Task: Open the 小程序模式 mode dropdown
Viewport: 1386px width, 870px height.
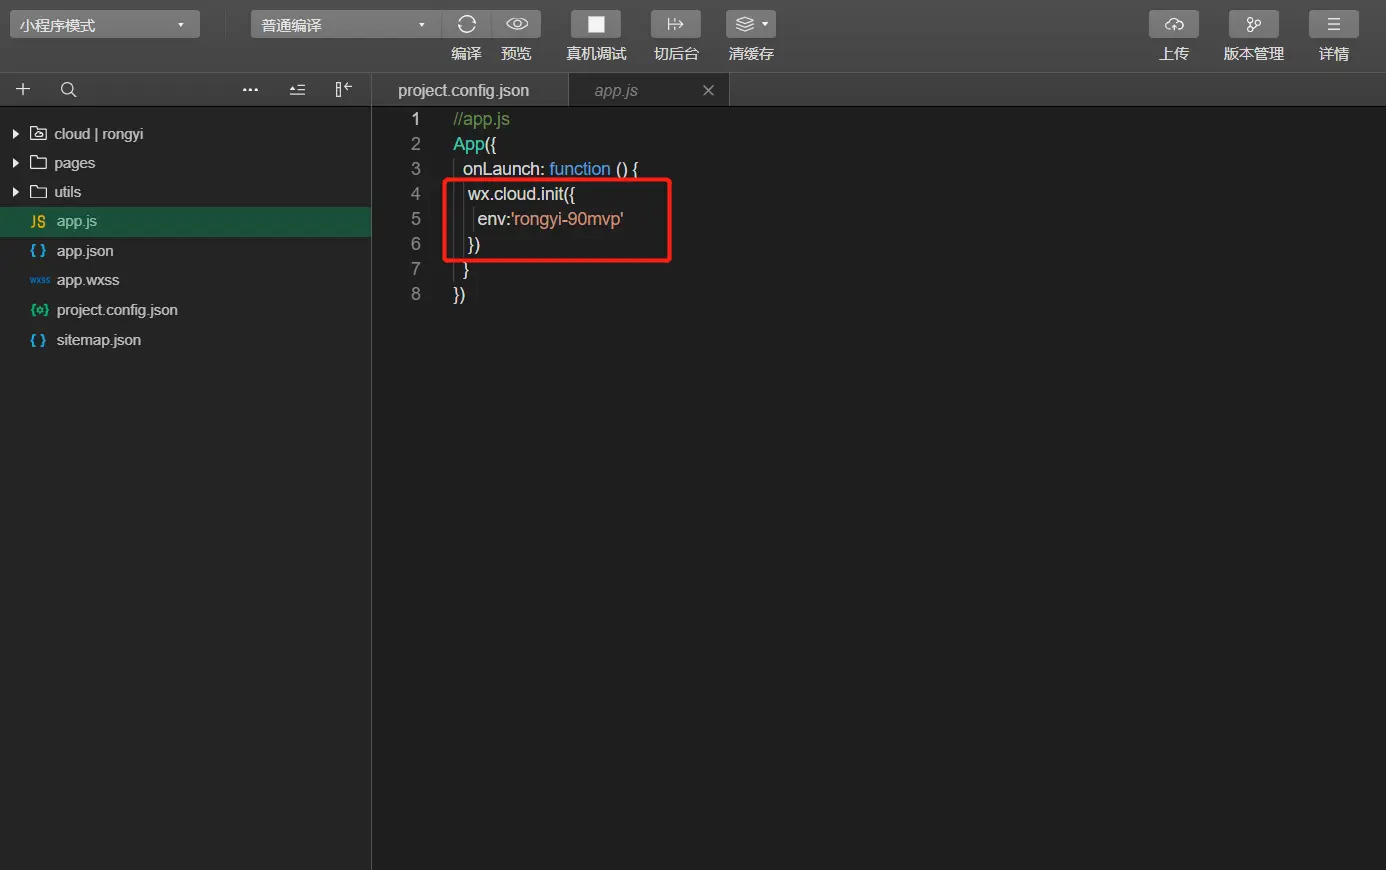Action: click(105, 24)
